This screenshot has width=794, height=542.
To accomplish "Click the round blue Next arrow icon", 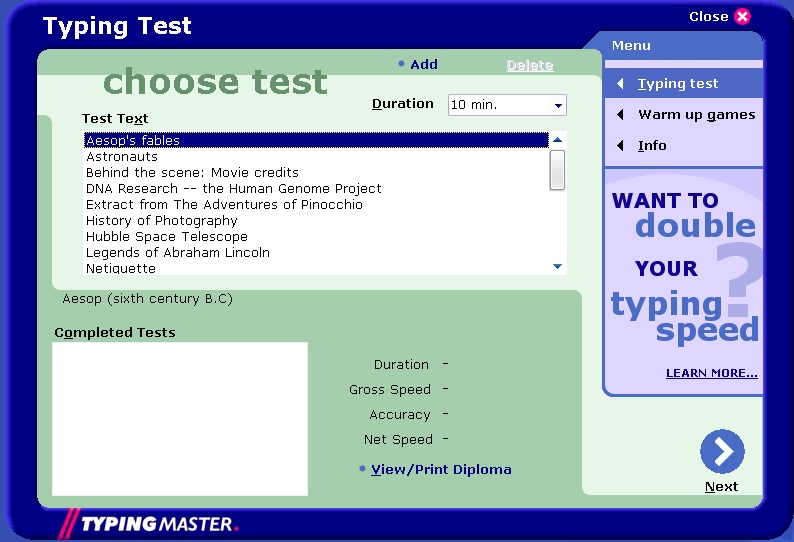I will [722, 451].
